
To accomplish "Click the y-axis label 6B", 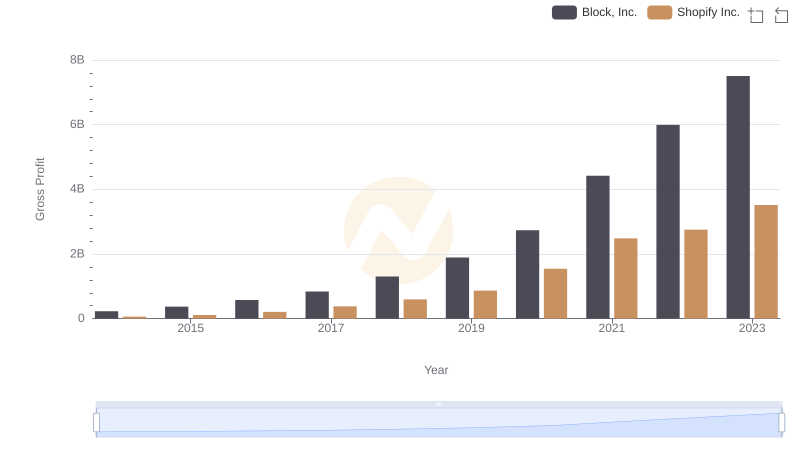I will pos(77,124).
